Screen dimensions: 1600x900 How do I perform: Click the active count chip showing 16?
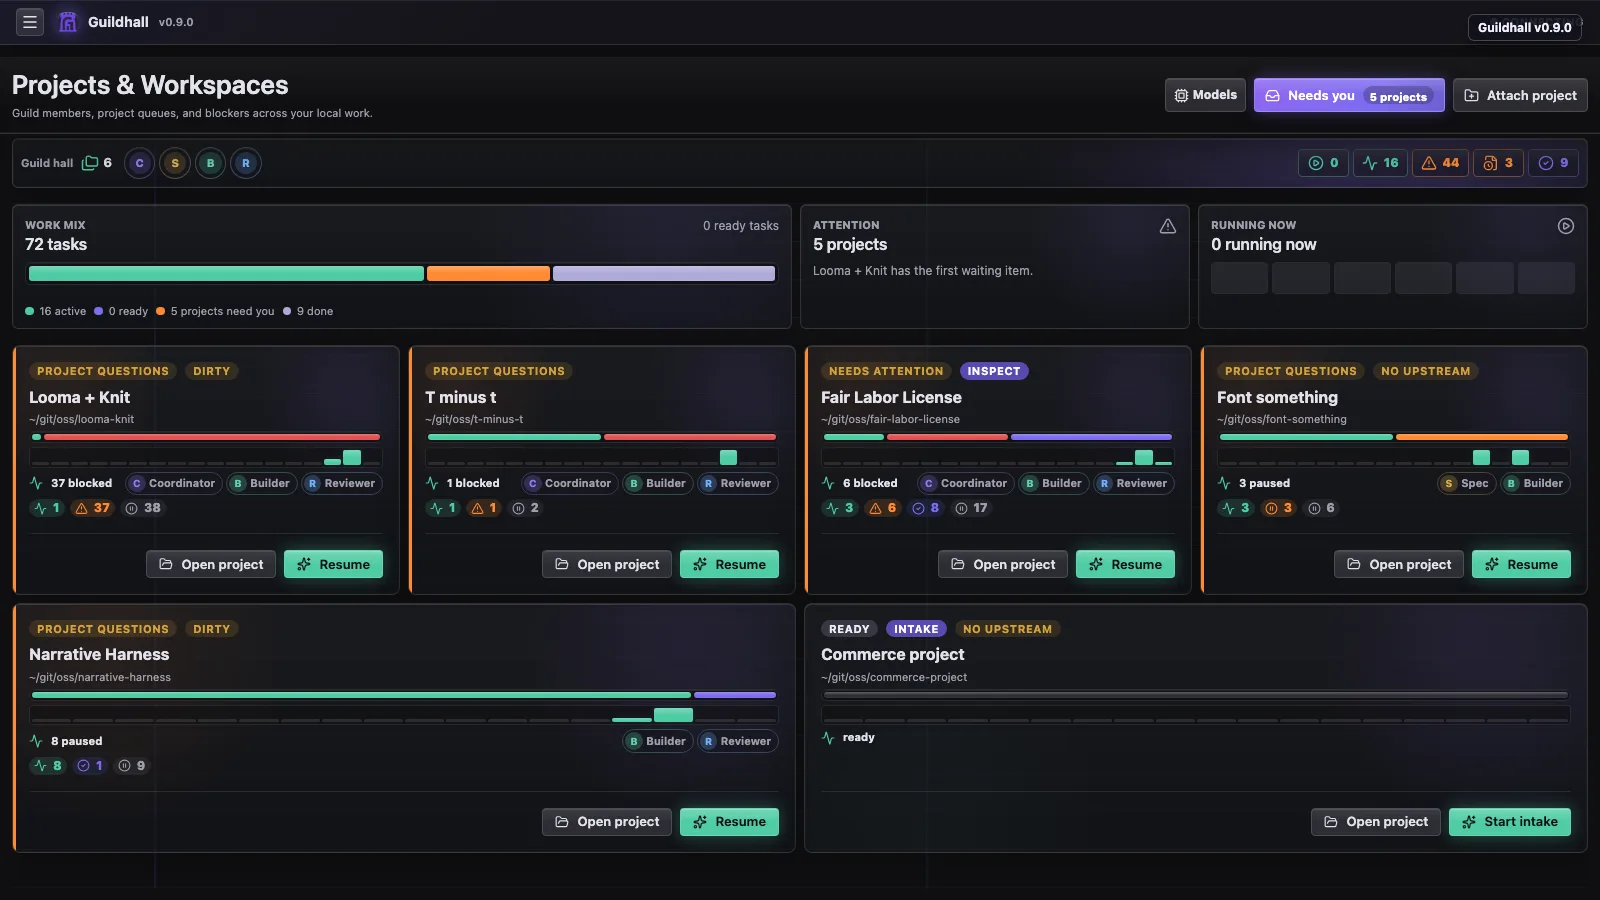click(1381, 163)
